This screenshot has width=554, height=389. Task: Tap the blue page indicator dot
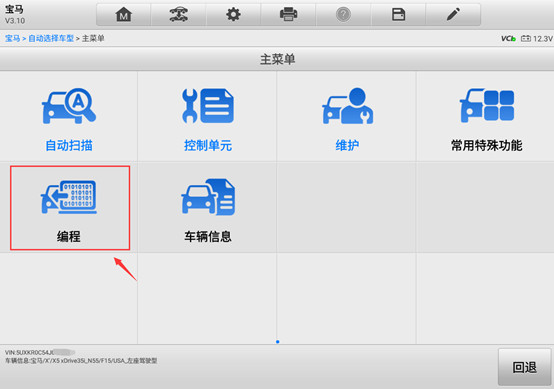click(278, 342)
